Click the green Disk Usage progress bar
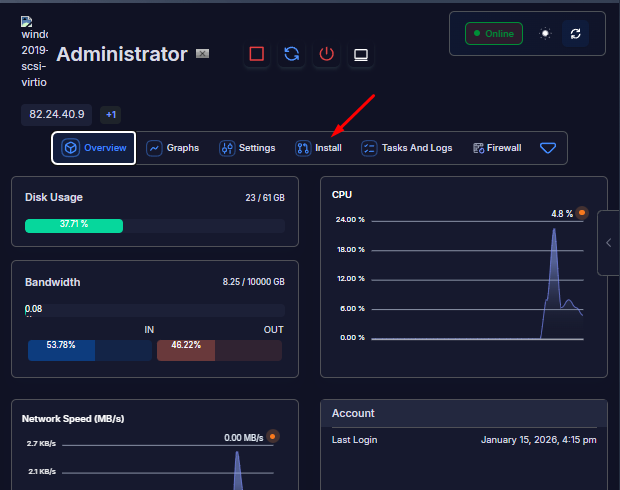Screen dimensions: 620x490 [x=74, y=225]
